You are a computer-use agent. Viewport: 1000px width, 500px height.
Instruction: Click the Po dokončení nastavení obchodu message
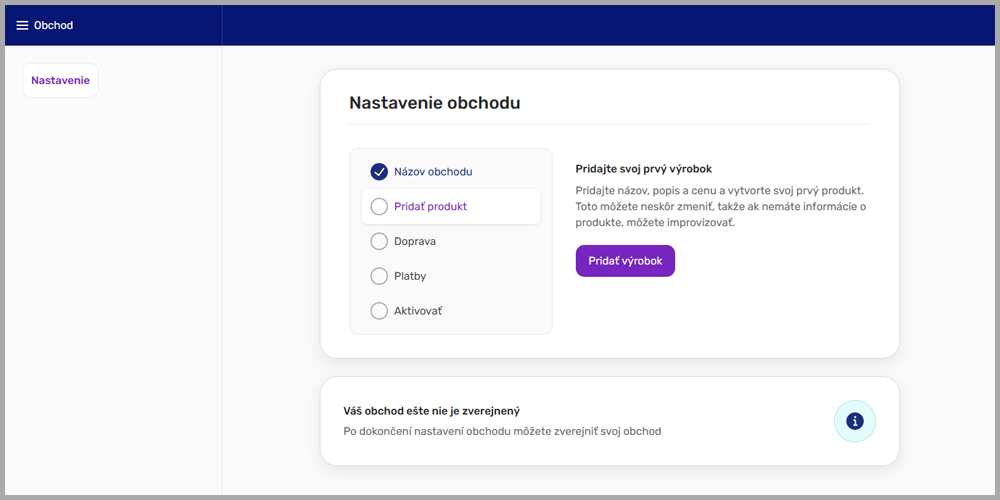[502, 432]
